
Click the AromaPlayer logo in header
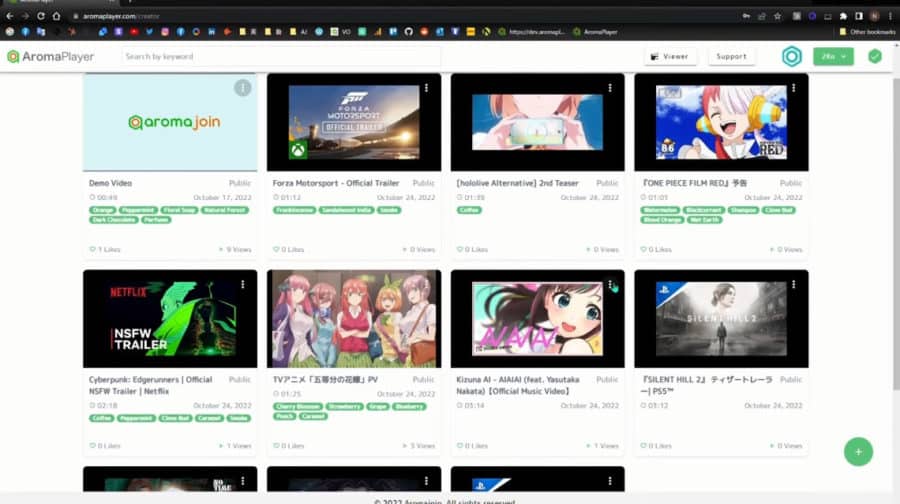pyautogui.click(x=51, y=56)
